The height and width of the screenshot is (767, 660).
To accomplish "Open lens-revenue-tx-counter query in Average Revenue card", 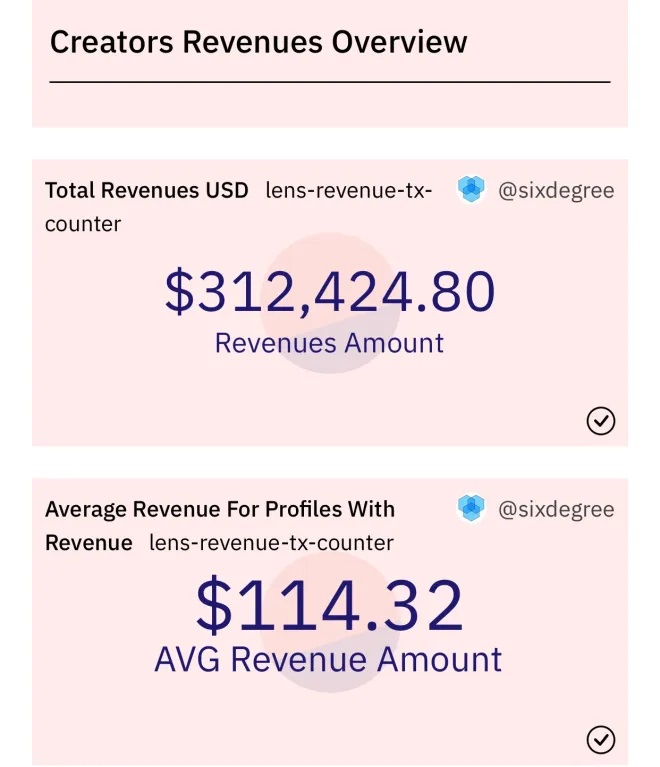I will coord(271,543).
